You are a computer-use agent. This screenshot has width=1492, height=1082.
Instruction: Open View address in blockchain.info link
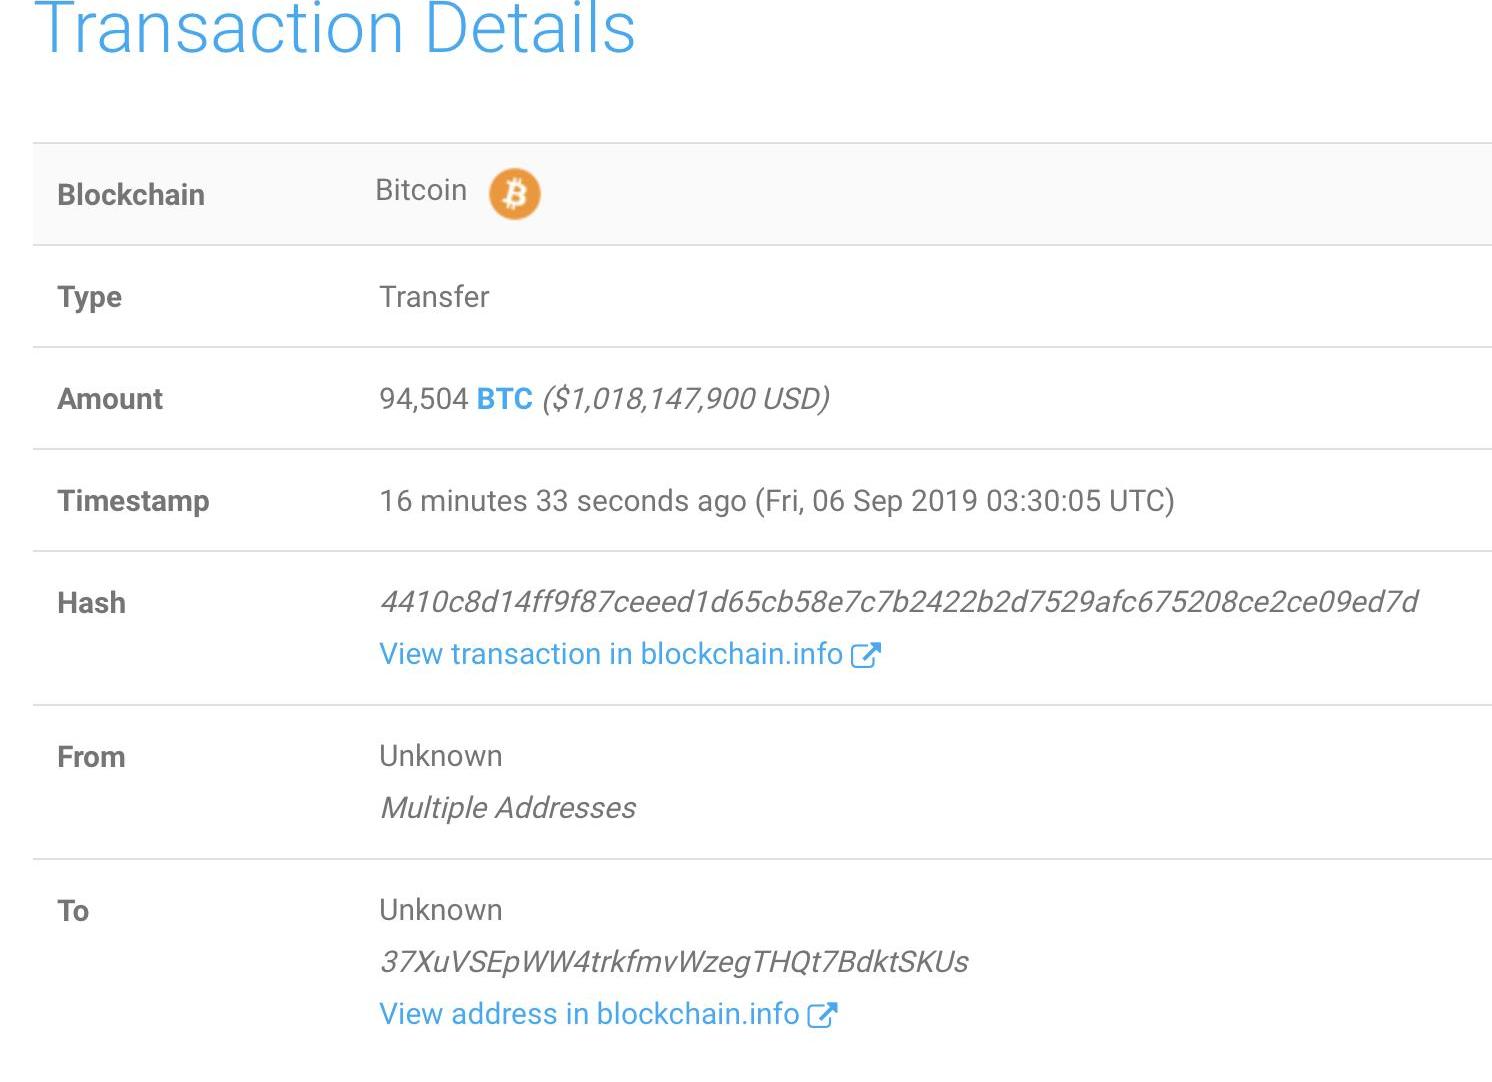click(588, 1014)
